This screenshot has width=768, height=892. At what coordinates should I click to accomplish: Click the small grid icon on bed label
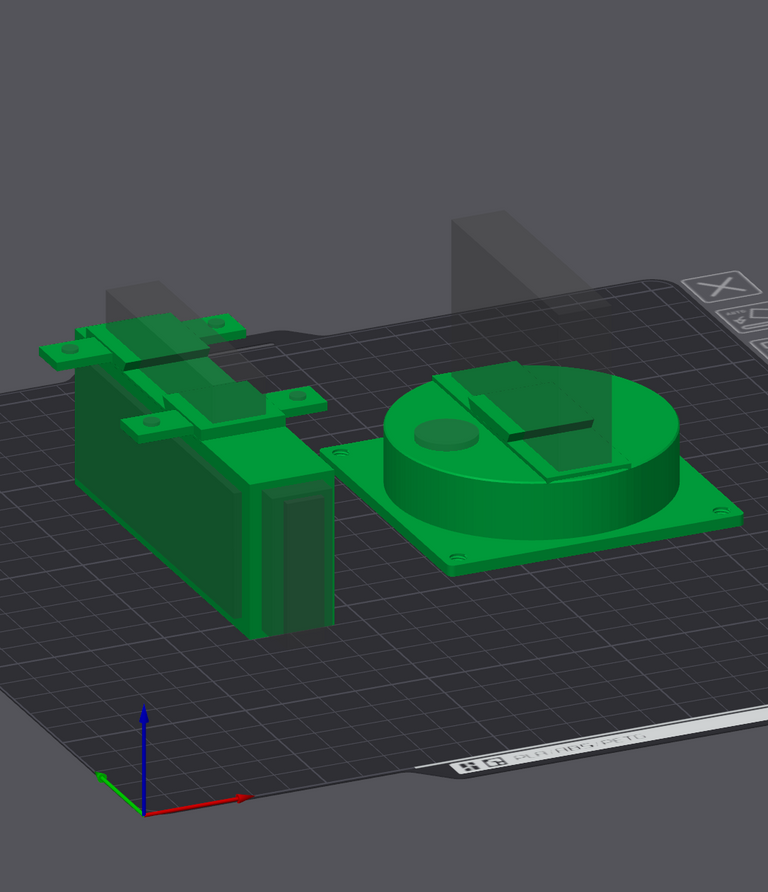[x=466, y=767]
